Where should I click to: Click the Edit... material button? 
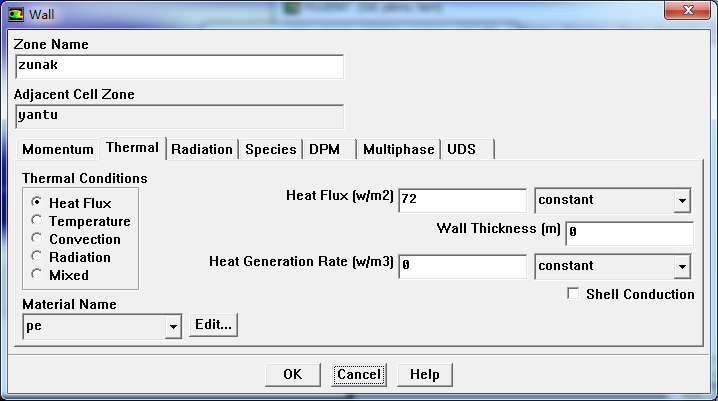tap(213, 325)
